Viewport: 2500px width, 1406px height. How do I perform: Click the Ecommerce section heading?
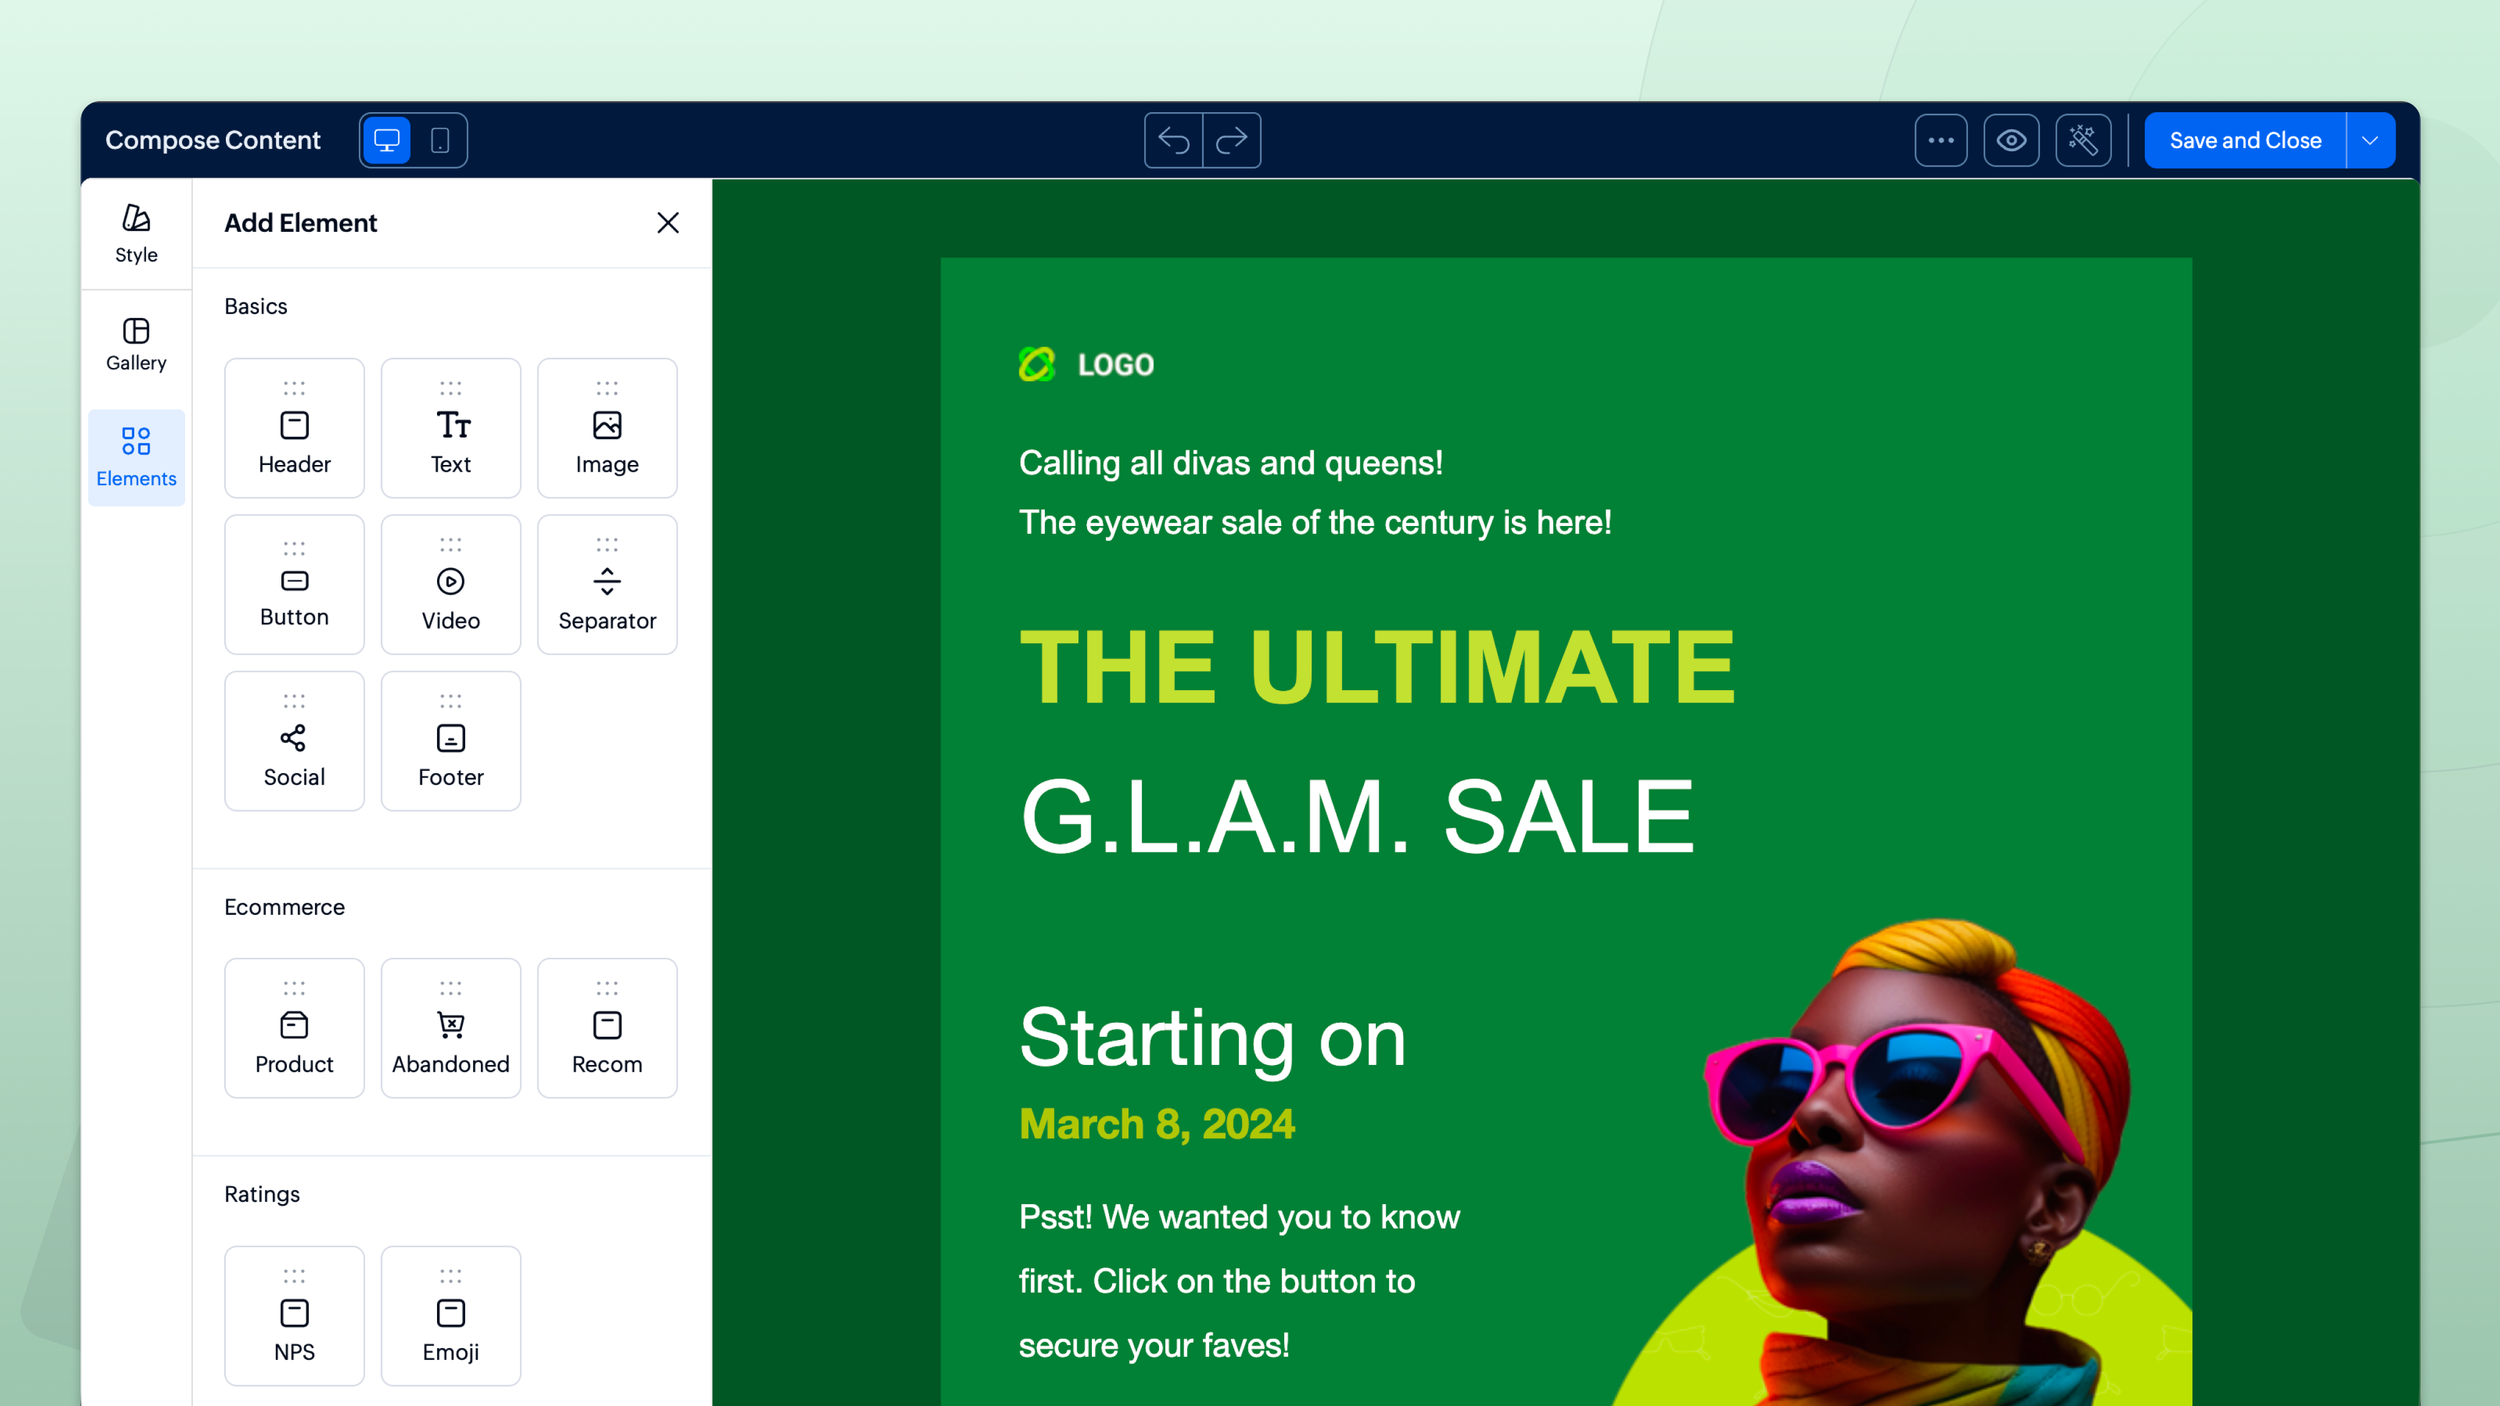[284, 907]
